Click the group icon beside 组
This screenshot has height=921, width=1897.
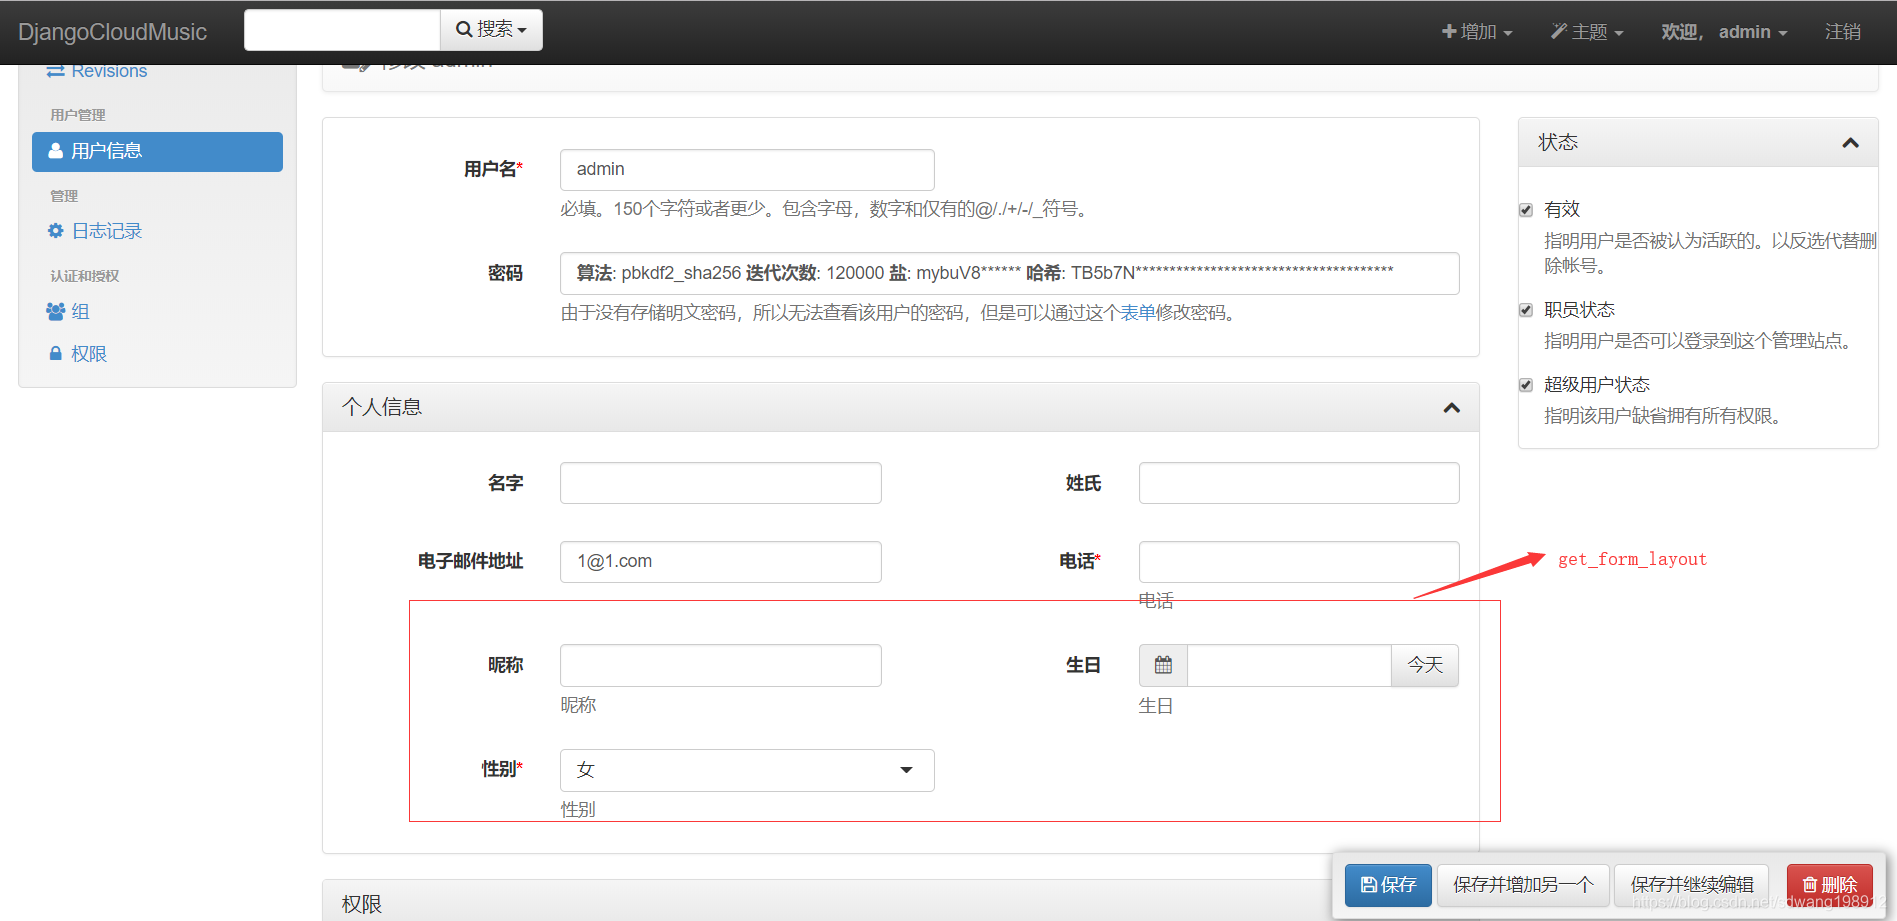[56, 312]
